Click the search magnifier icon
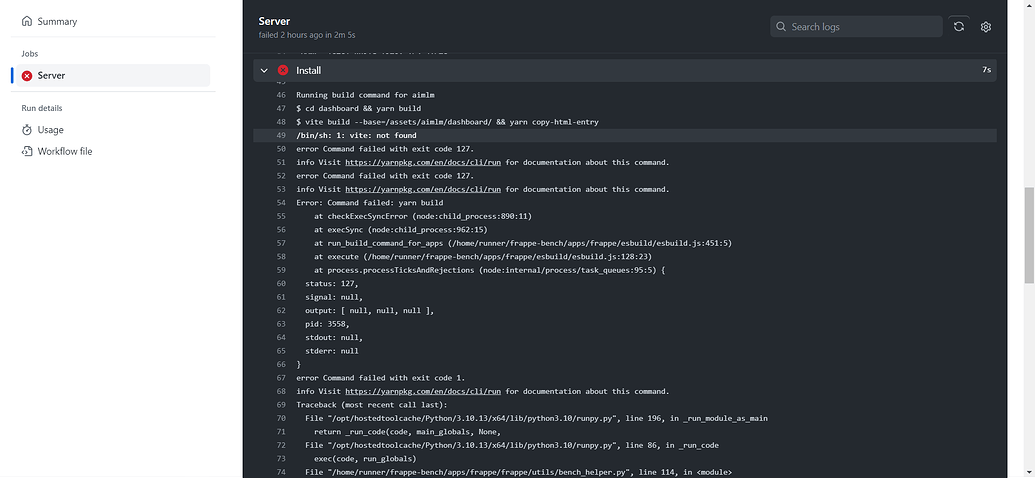The height and width of the screenshot is (478, 1035). (781, 26)
